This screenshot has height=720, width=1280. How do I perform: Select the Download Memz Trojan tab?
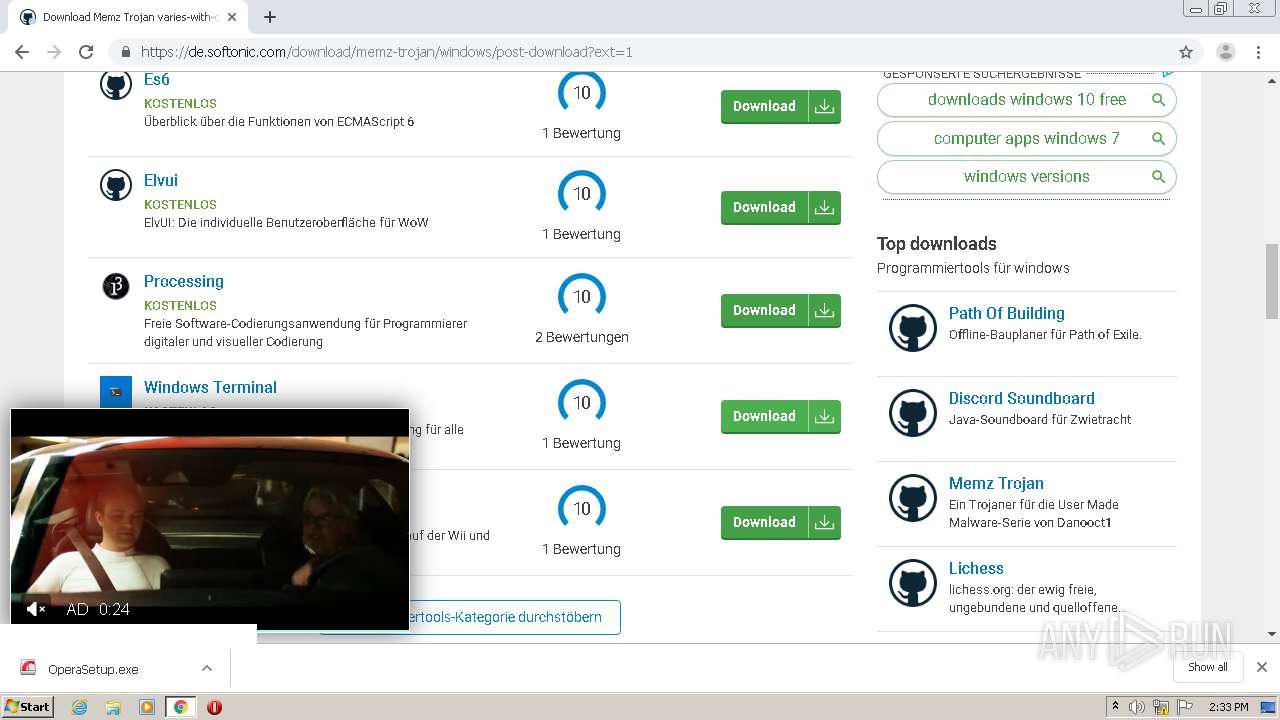[130, 17]
